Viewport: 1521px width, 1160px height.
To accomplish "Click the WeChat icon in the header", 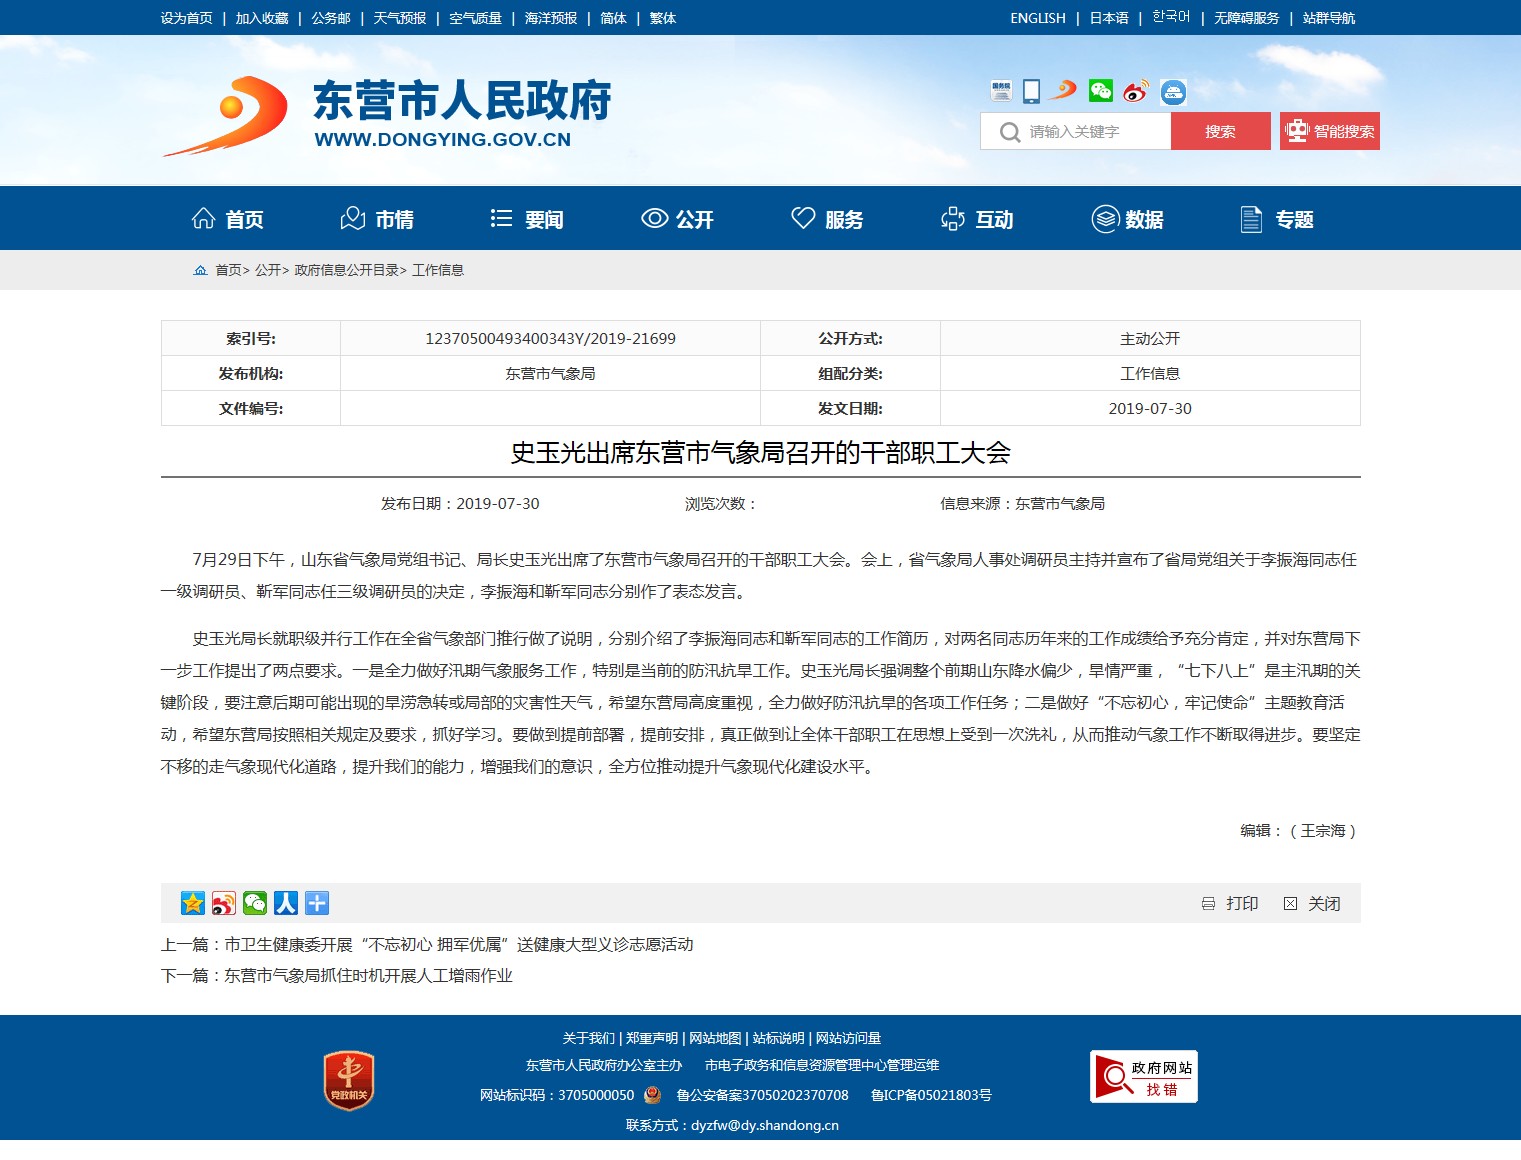I will (1100, 92).
